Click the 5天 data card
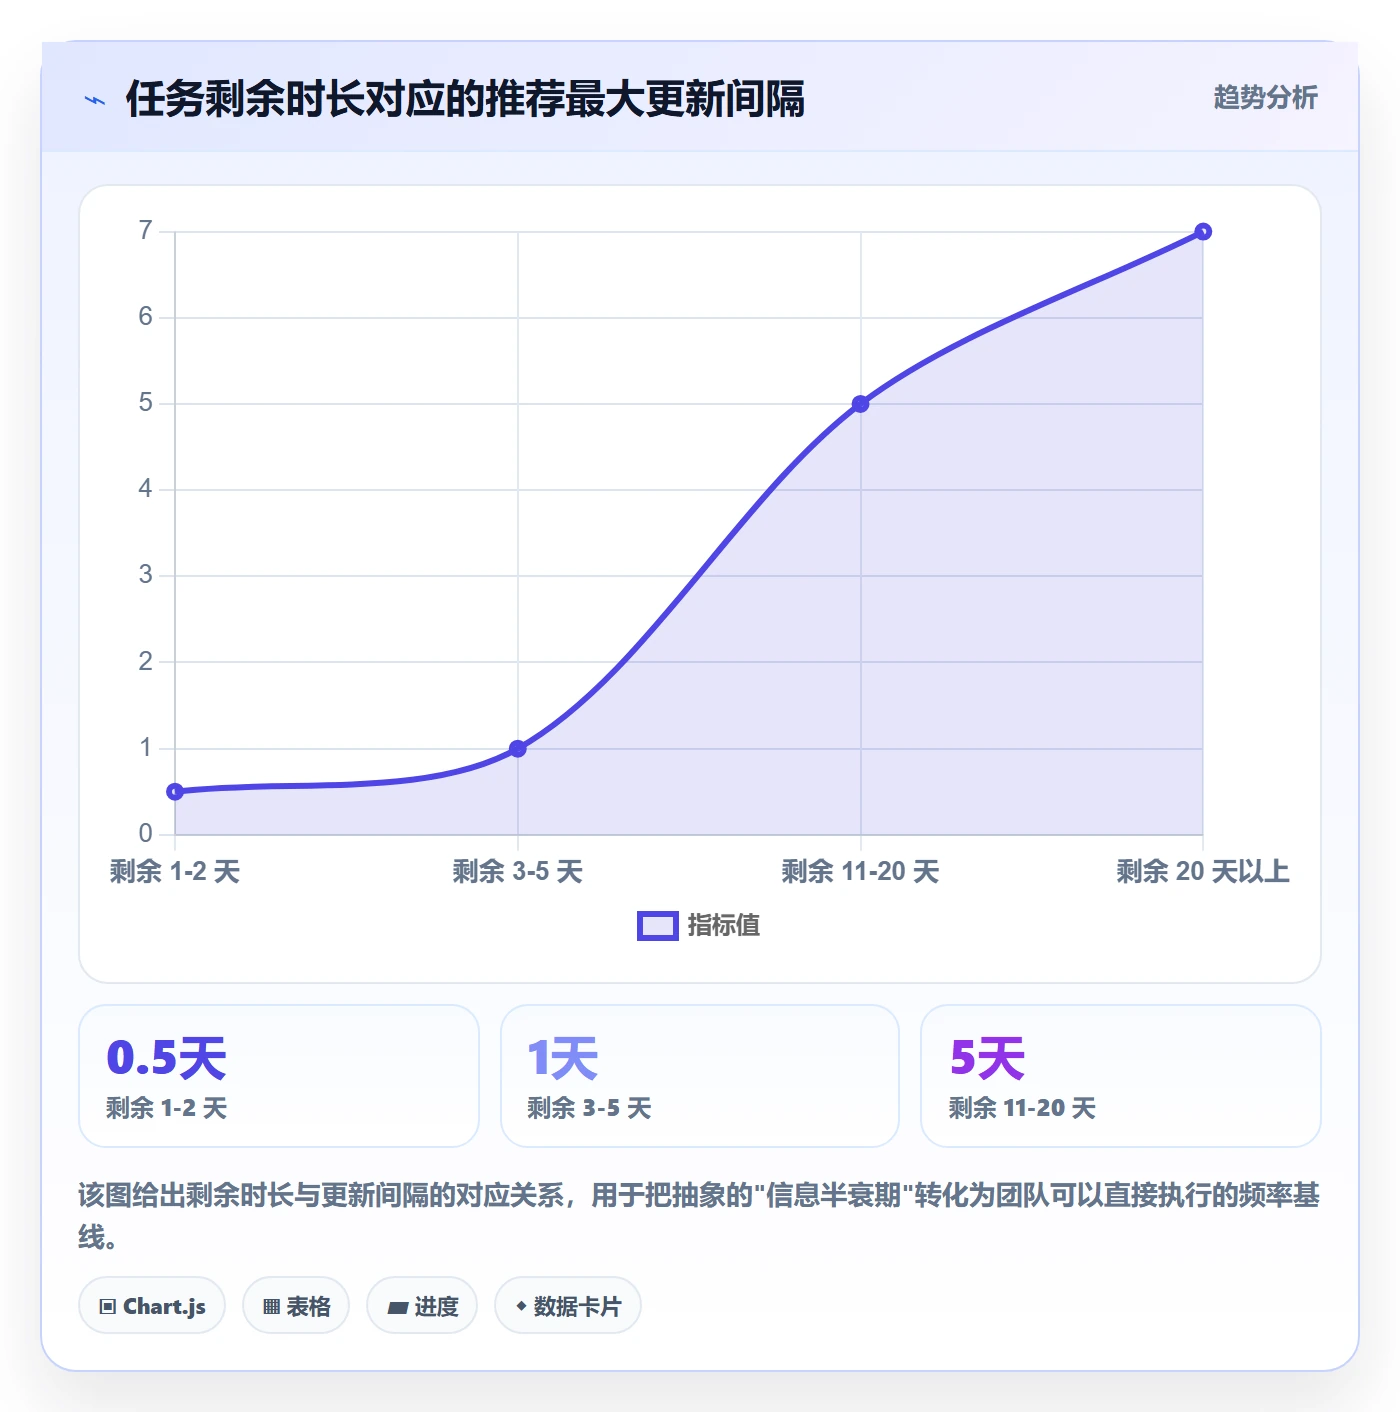Viewport: 1400px width, 1412px height. 1121,1076
